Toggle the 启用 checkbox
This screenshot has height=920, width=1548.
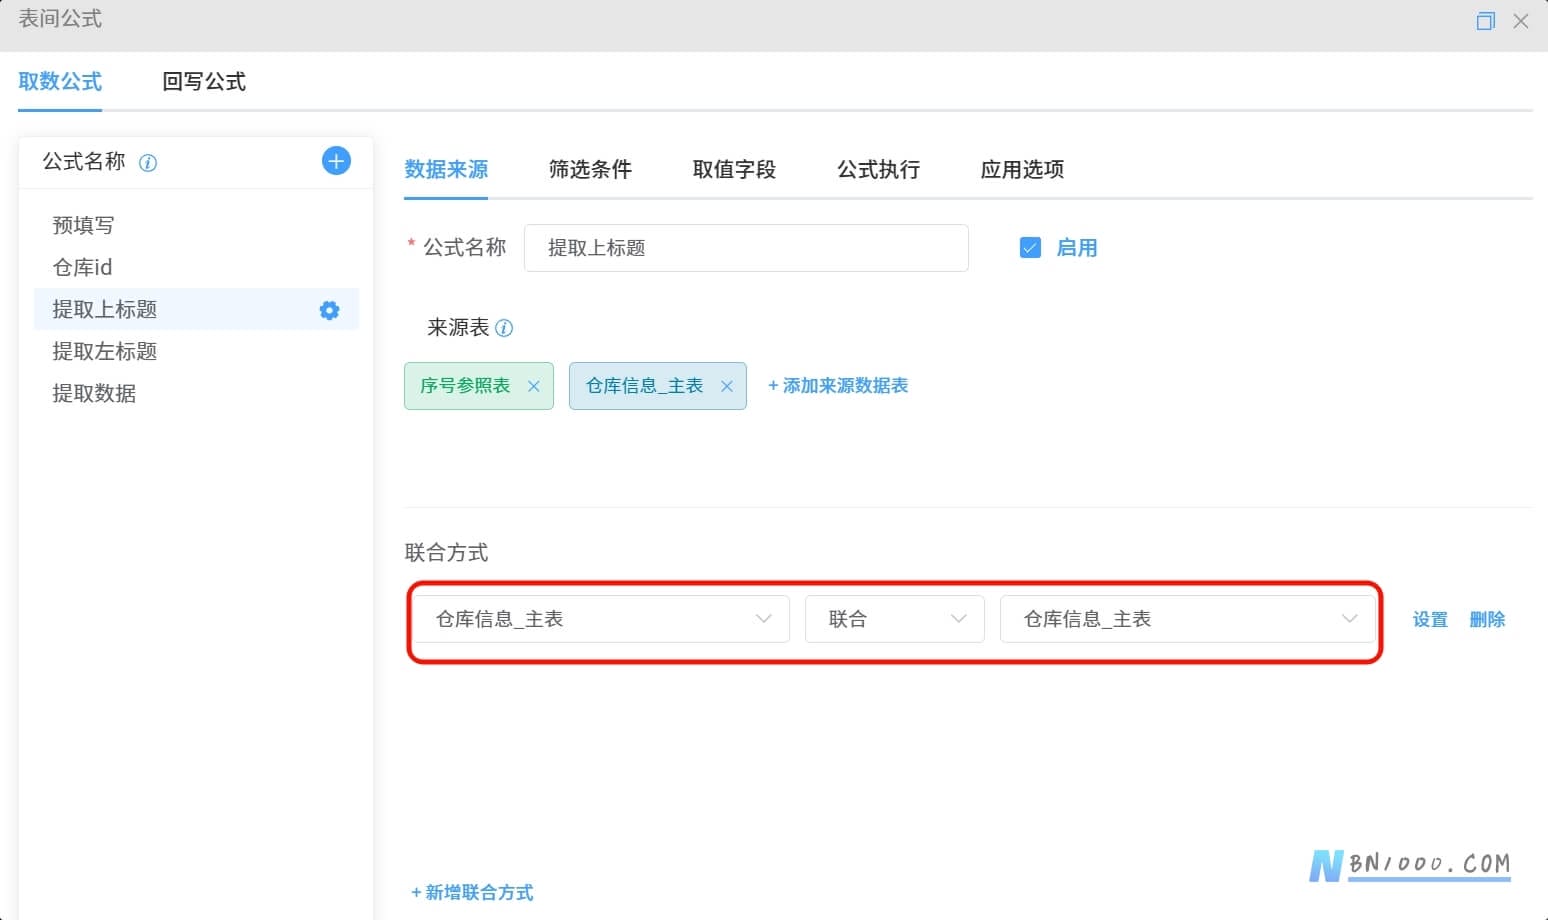pyautogui.click(x=1030, y=248)
